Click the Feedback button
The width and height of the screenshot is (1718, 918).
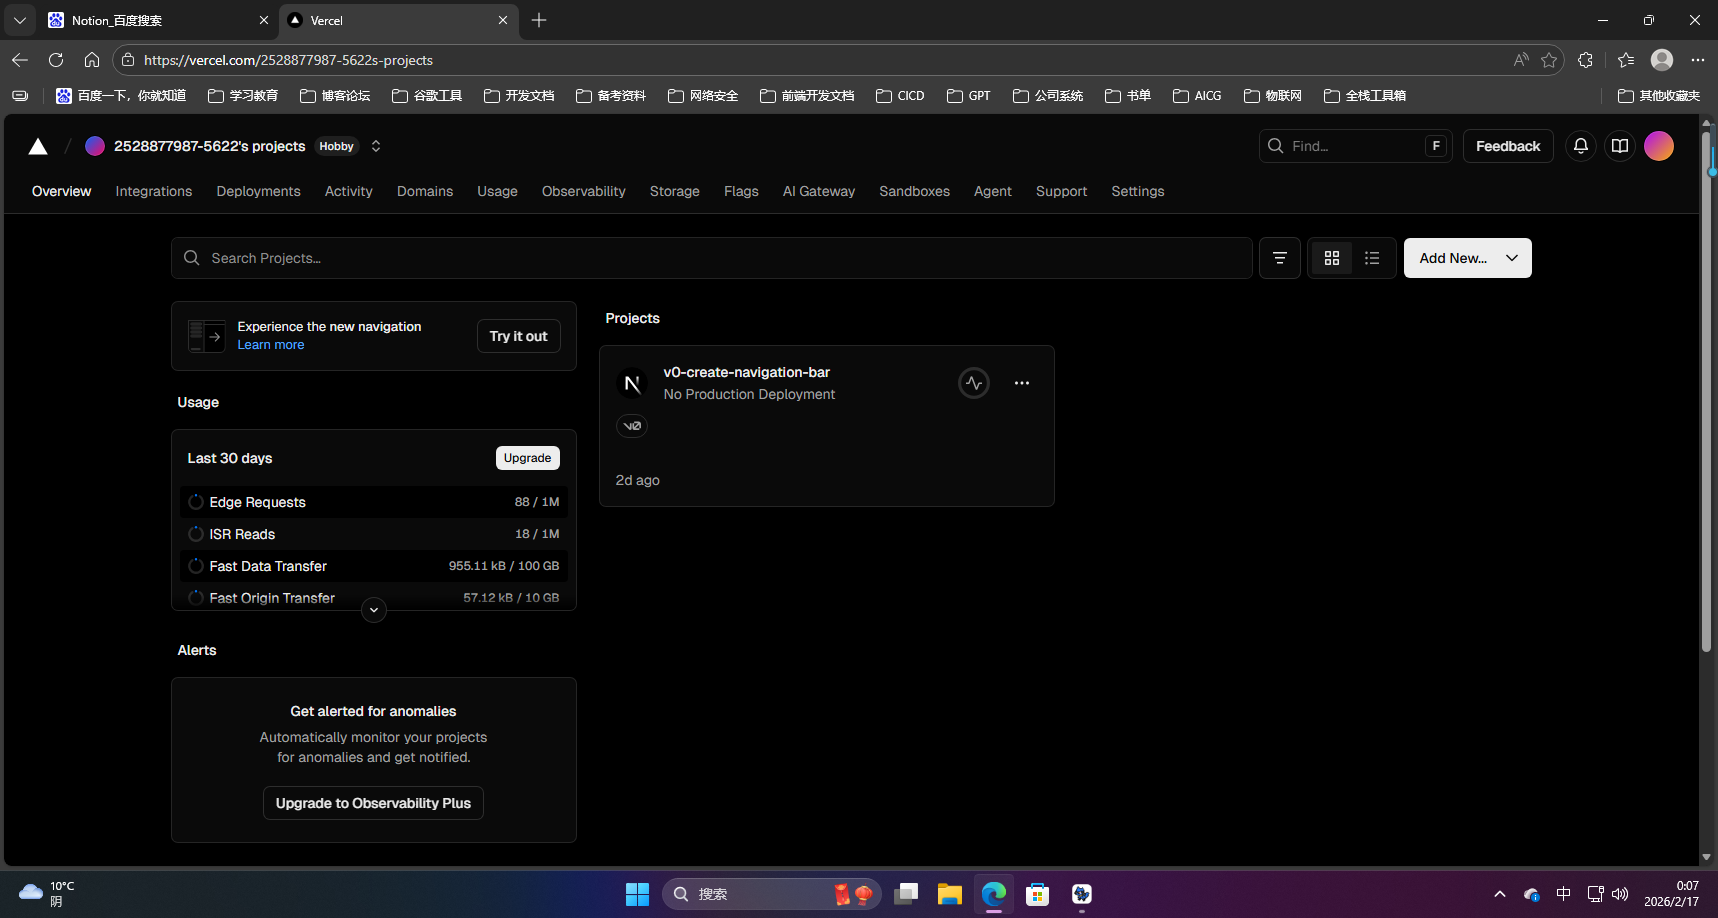[1508, 146]
